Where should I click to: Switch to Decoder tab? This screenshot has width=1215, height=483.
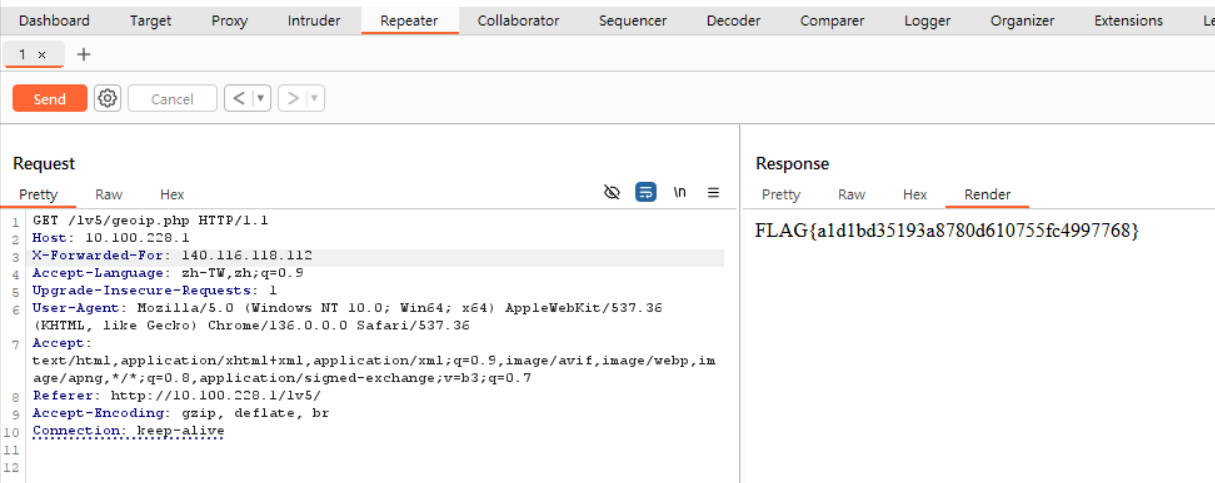733,20
